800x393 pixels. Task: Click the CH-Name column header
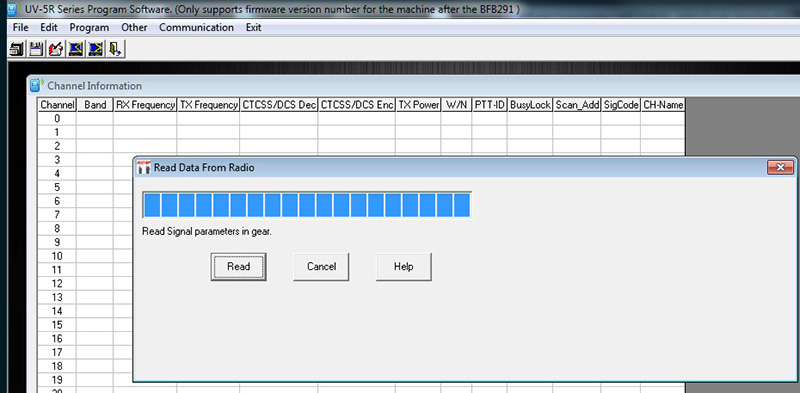click(x=663, y=105)
